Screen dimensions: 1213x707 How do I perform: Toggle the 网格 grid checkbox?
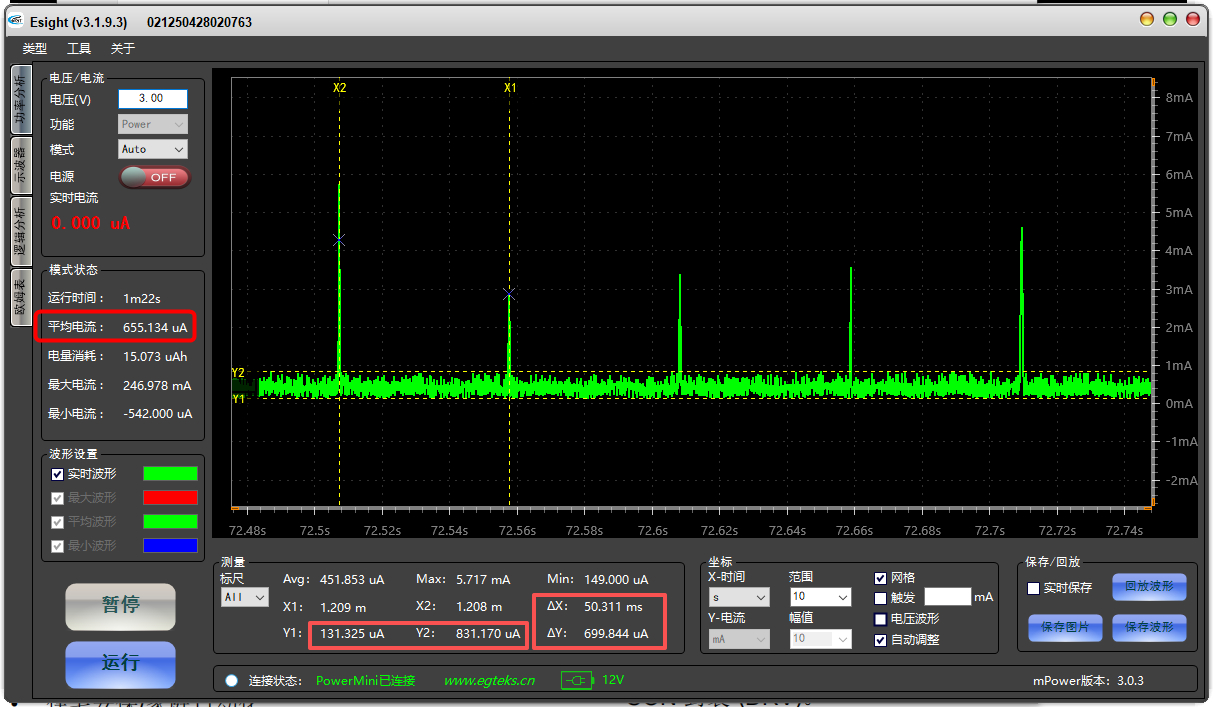pos(881,578)
